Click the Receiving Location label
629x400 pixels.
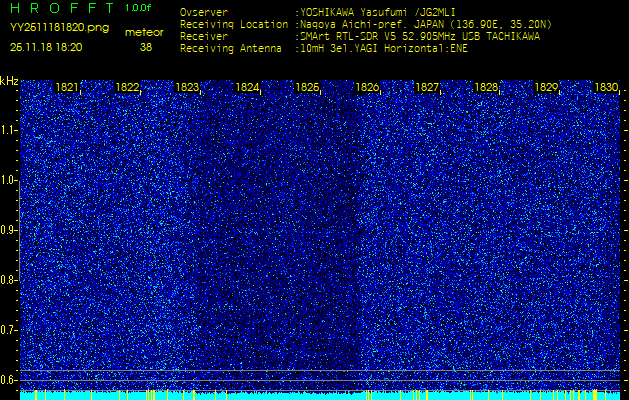234,25
